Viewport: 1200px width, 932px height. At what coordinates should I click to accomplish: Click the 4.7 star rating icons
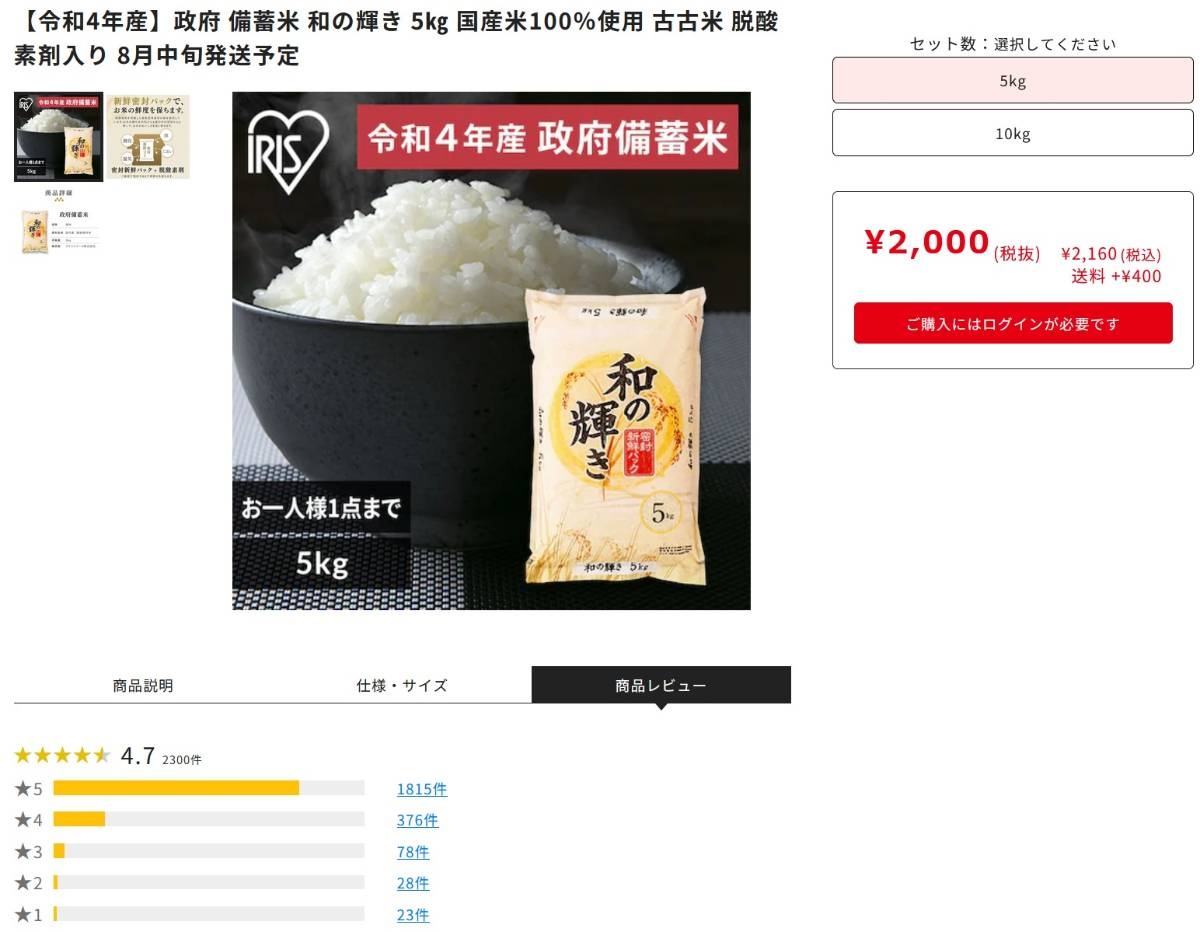[62, 755]
